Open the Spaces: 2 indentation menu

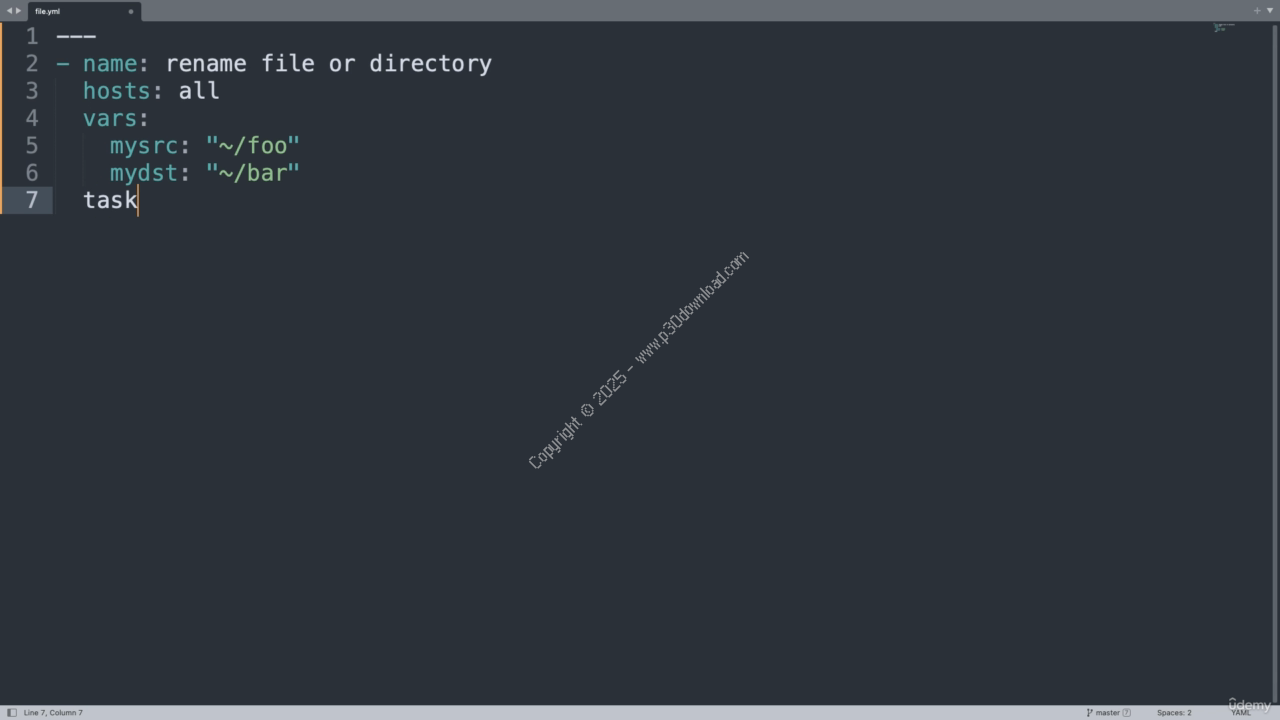pyautogui.click(x=1174, y=713)
